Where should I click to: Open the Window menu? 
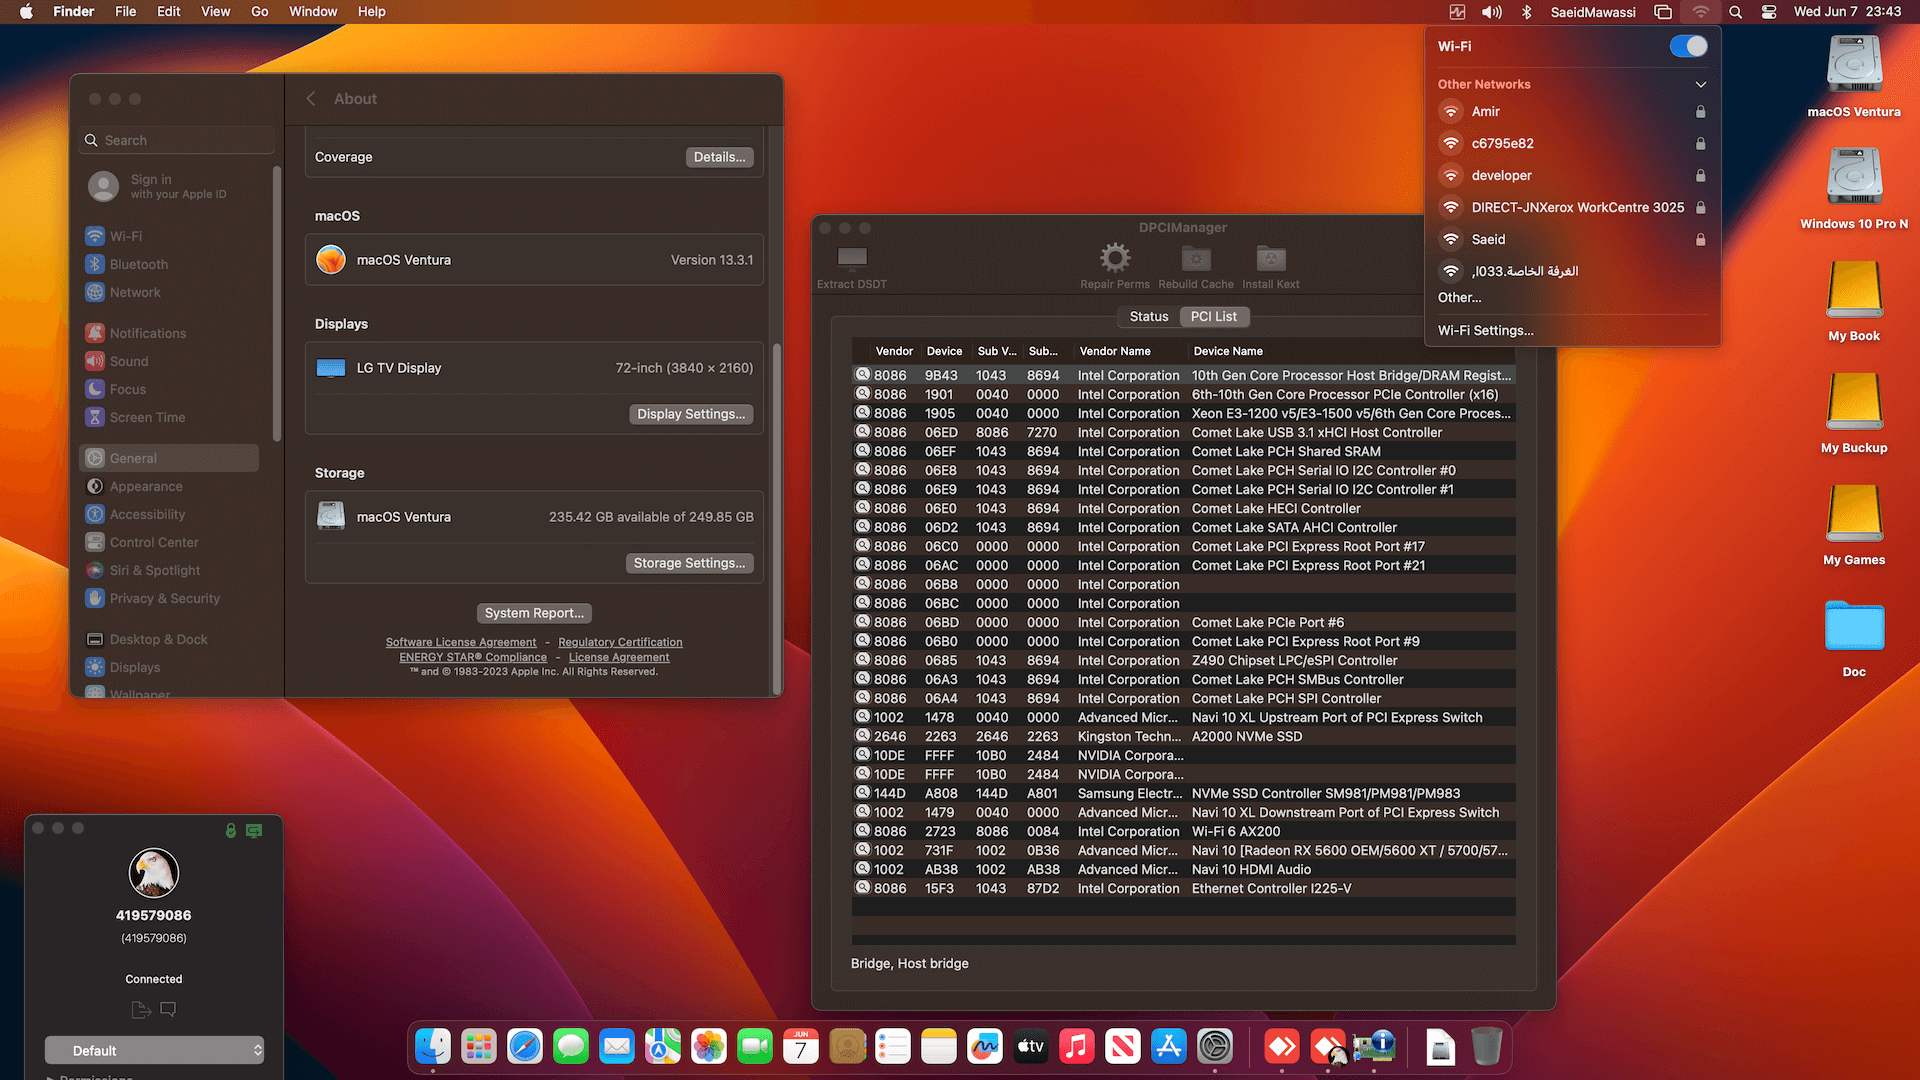point(313,12)
